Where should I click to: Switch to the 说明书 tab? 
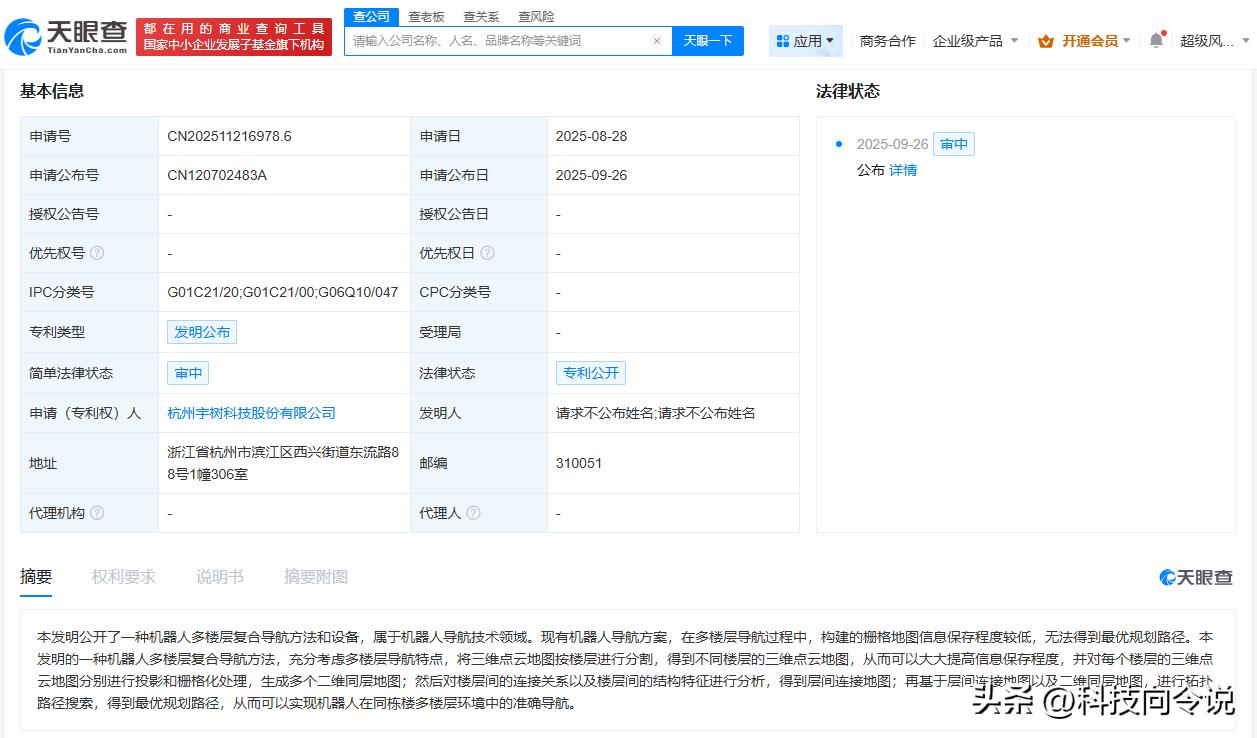219,577
